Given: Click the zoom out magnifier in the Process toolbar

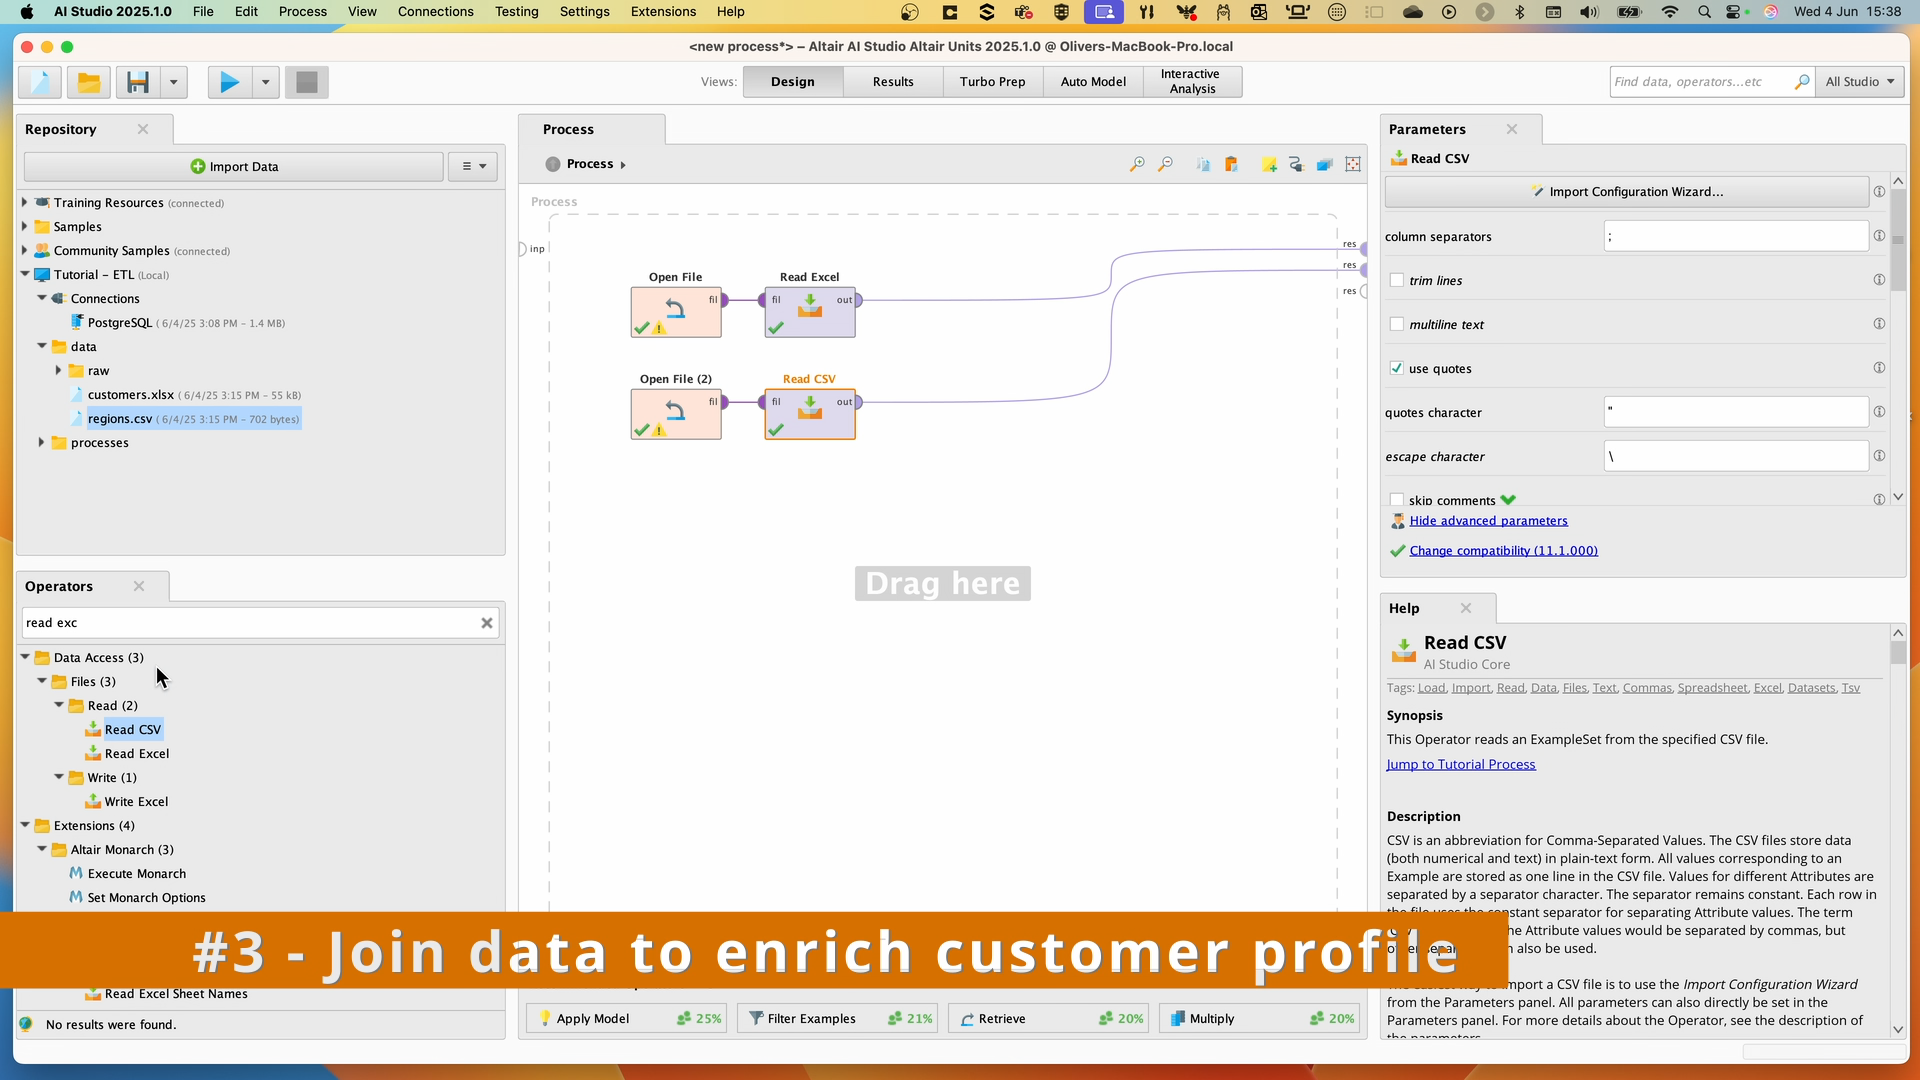Looking at the screenshot, I should point(1165,164).
